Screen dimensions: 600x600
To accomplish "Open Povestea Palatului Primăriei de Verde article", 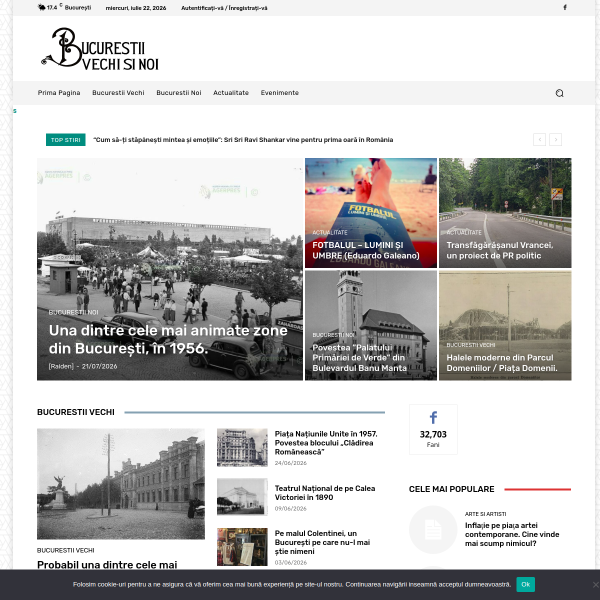I will coord(359,358).
